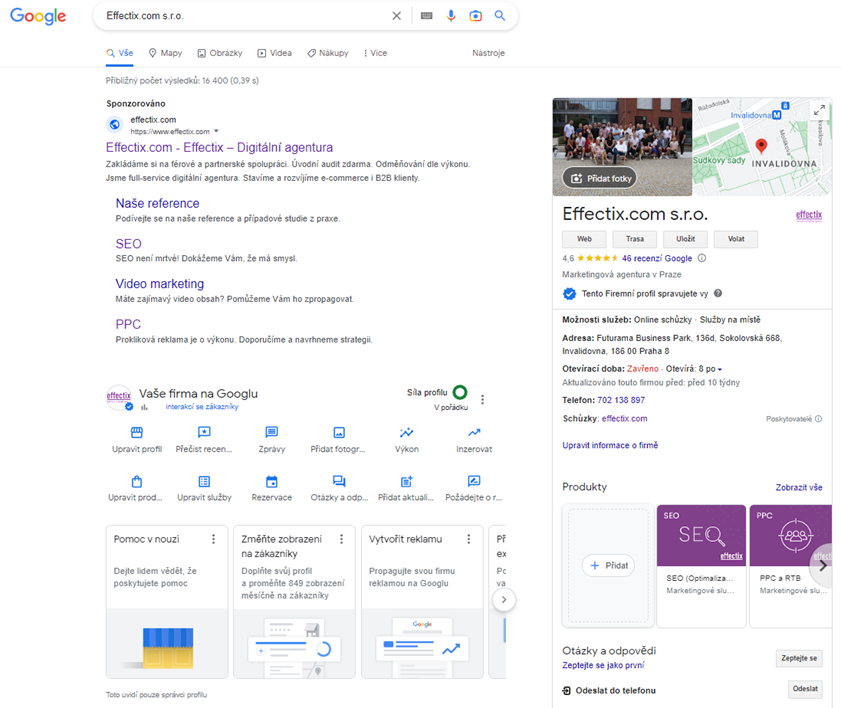The image size is (841, 708).
Task: Open three-dot menu on Pomoc v nouzi card
Action: (x=213, y=539)
